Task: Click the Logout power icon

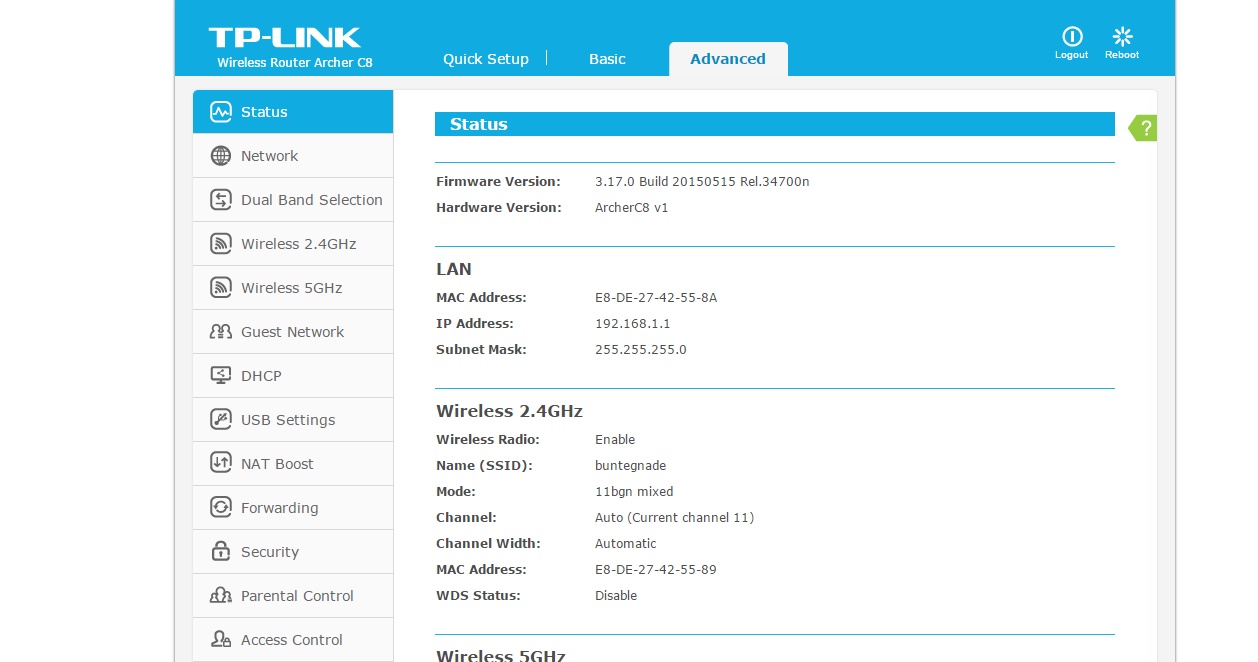Action: point(1072,36)
